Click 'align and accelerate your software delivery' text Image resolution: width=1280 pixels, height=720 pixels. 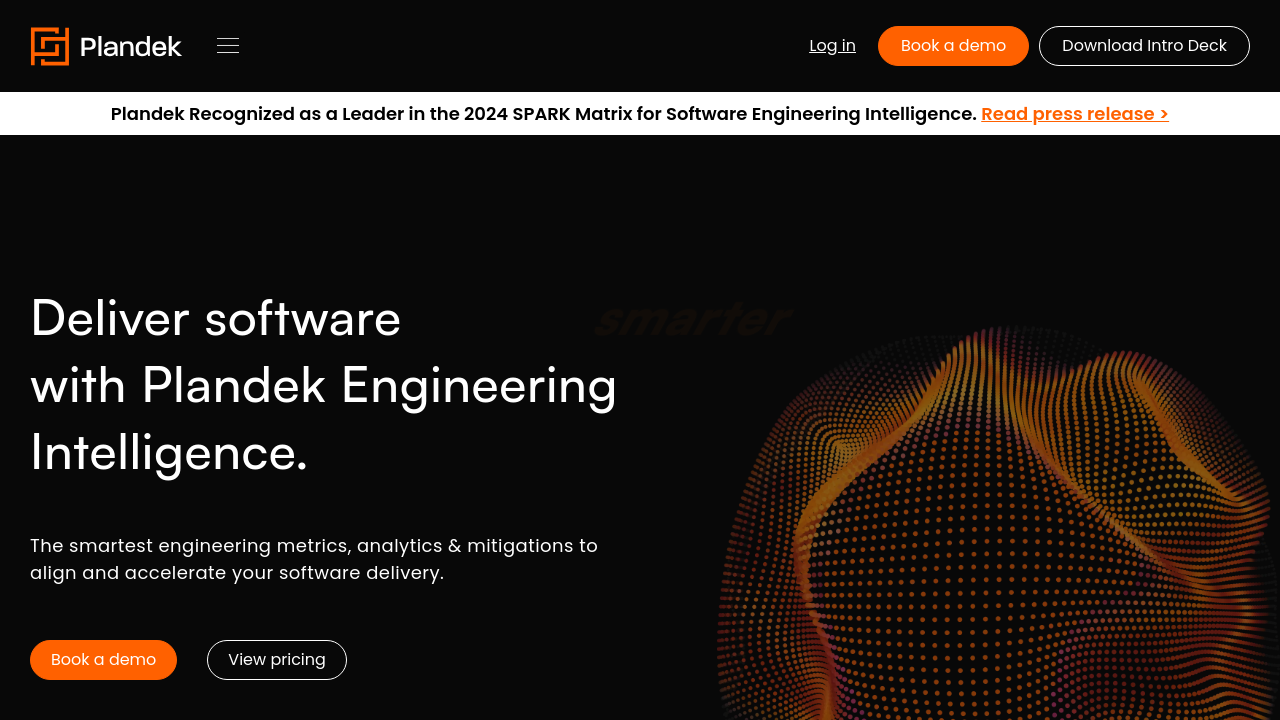237,573
